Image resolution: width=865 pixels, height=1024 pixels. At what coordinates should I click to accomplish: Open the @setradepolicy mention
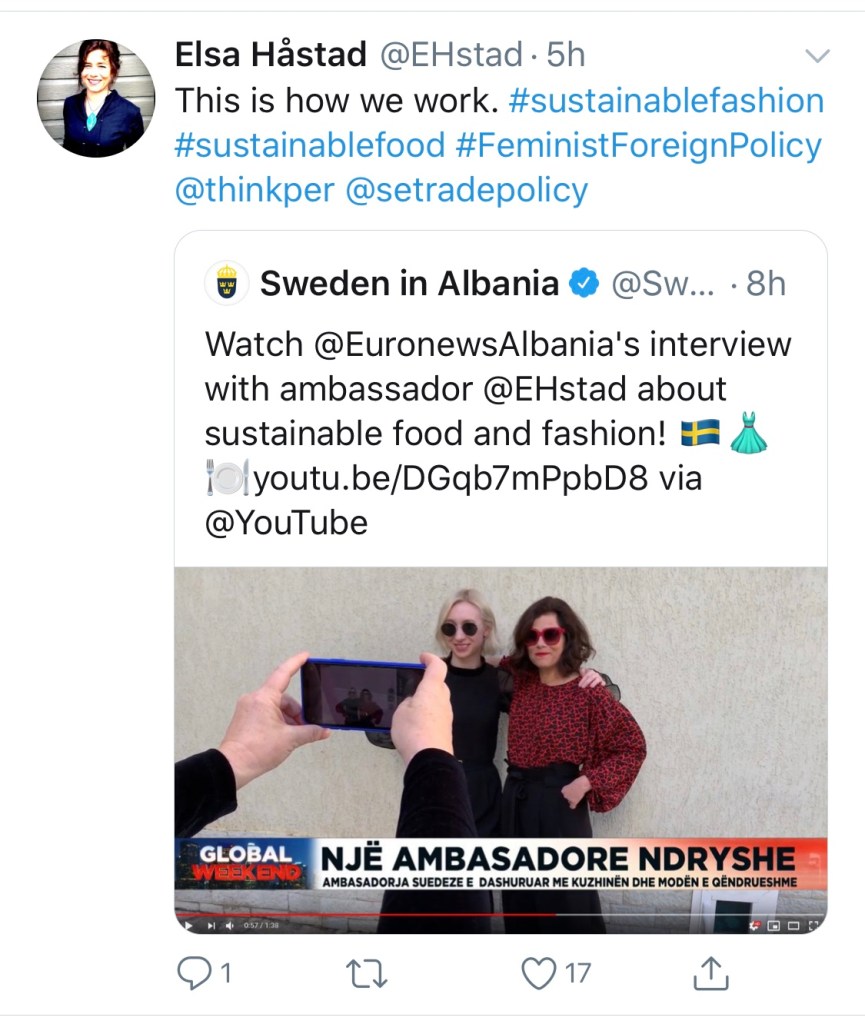click(x=466, y=189)
